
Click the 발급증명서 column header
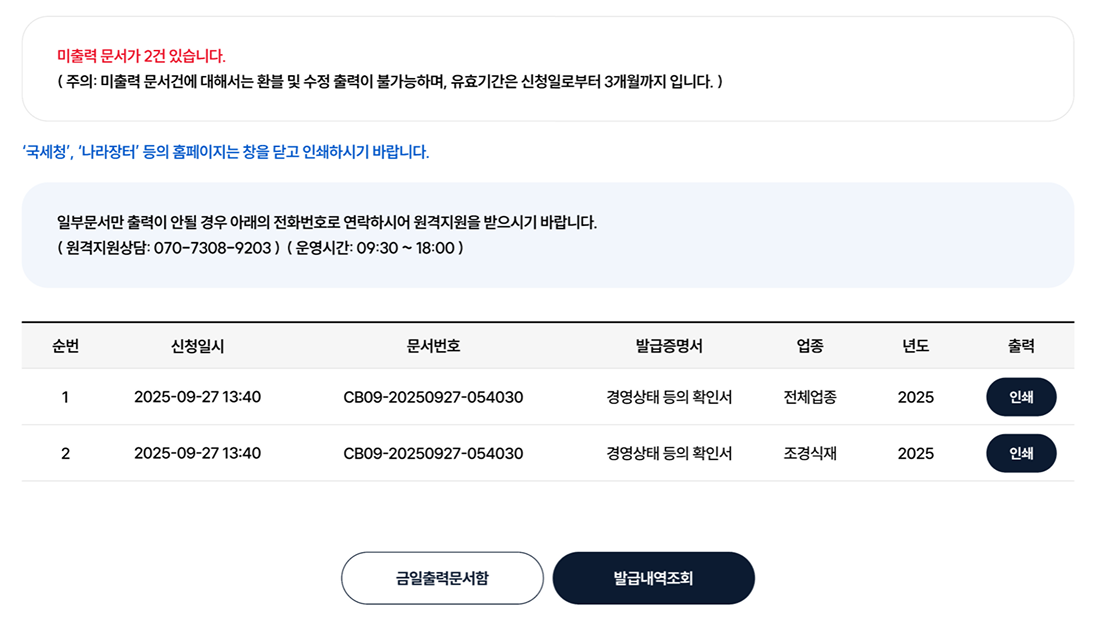tap(669, 346)
